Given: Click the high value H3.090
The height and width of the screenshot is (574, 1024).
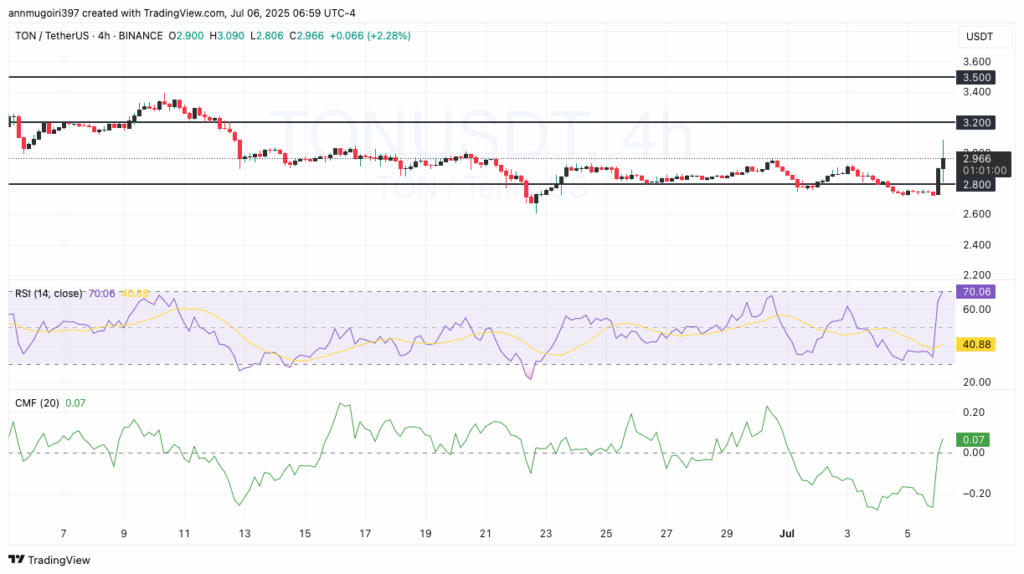Looking at the screenshot, I should 227,36.
